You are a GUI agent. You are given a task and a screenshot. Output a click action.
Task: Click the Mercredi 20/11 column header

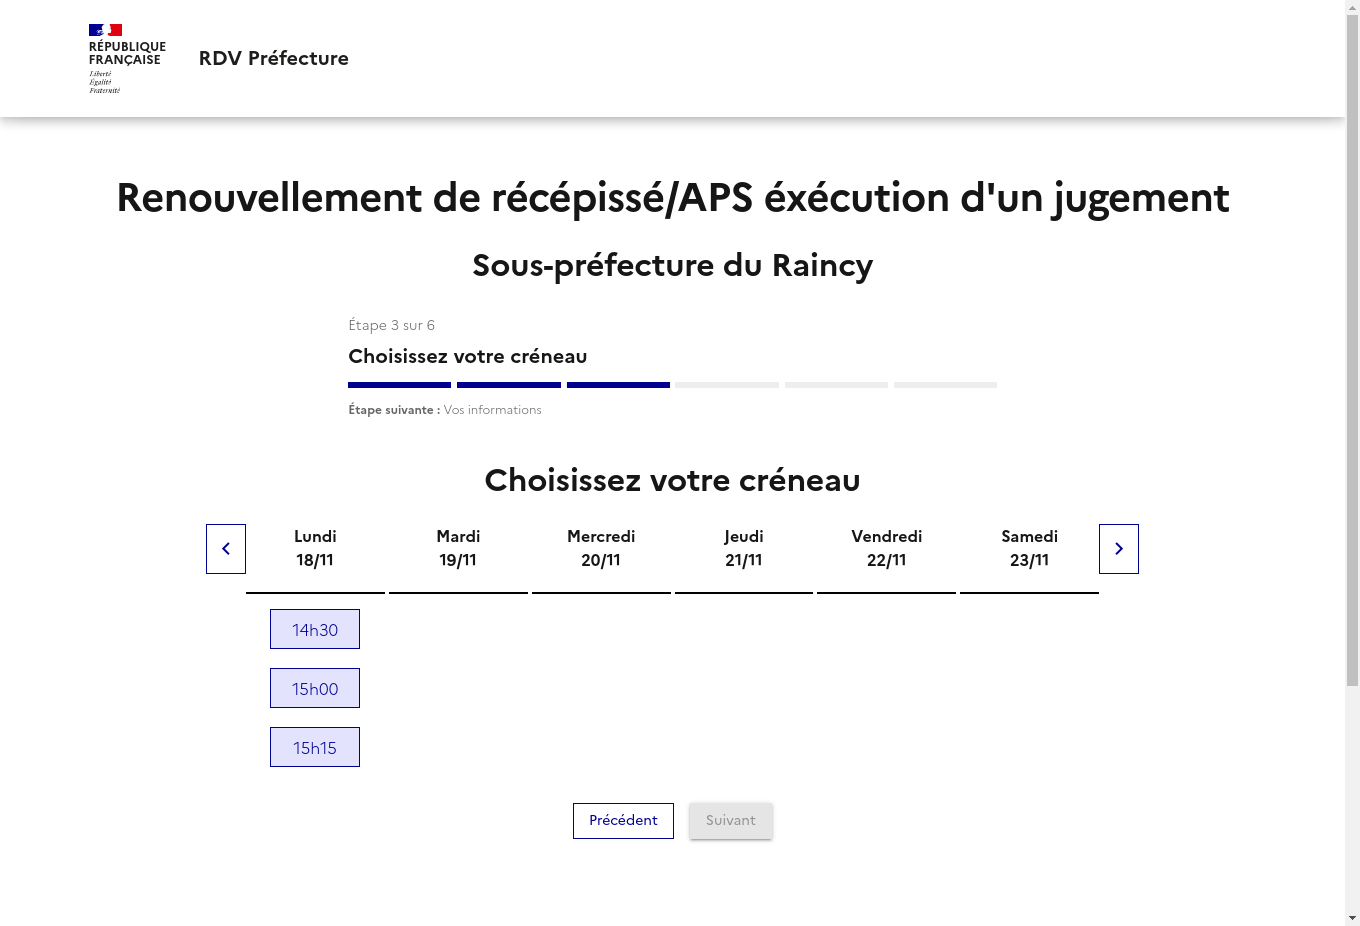pyautogui.click(x=601, y=548)
